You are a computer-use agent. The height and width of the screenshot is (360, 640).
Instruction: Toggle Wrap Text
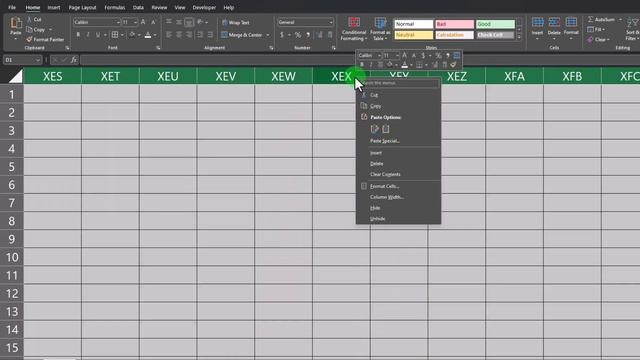tap(236, 22)
